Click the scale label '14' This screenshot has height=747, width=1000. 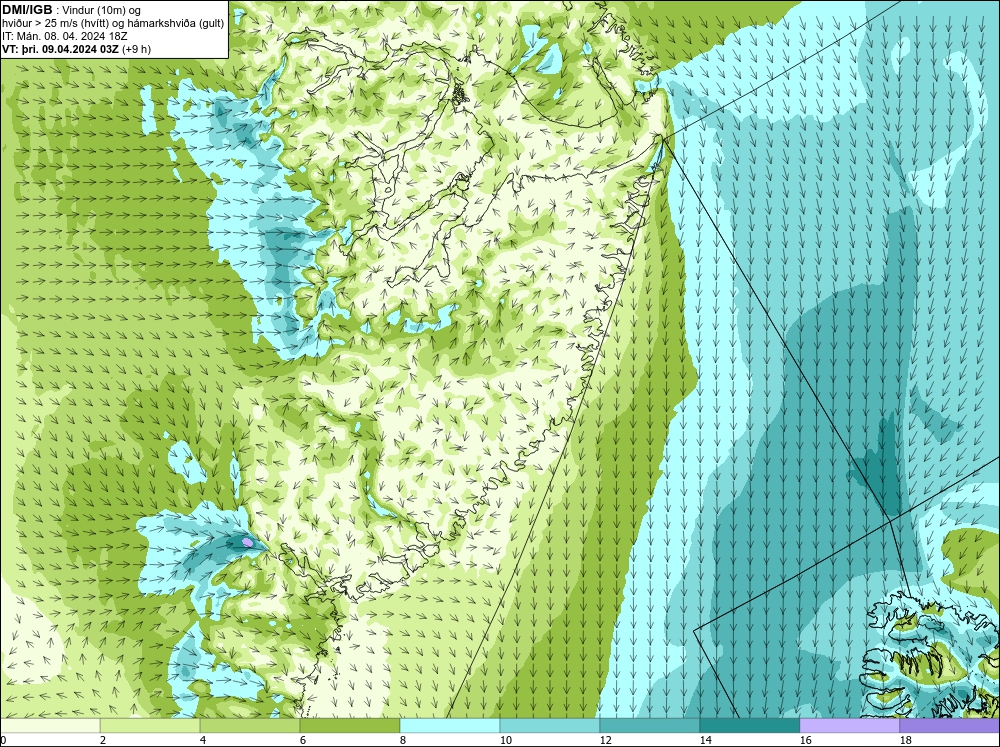tap(705, 740)
